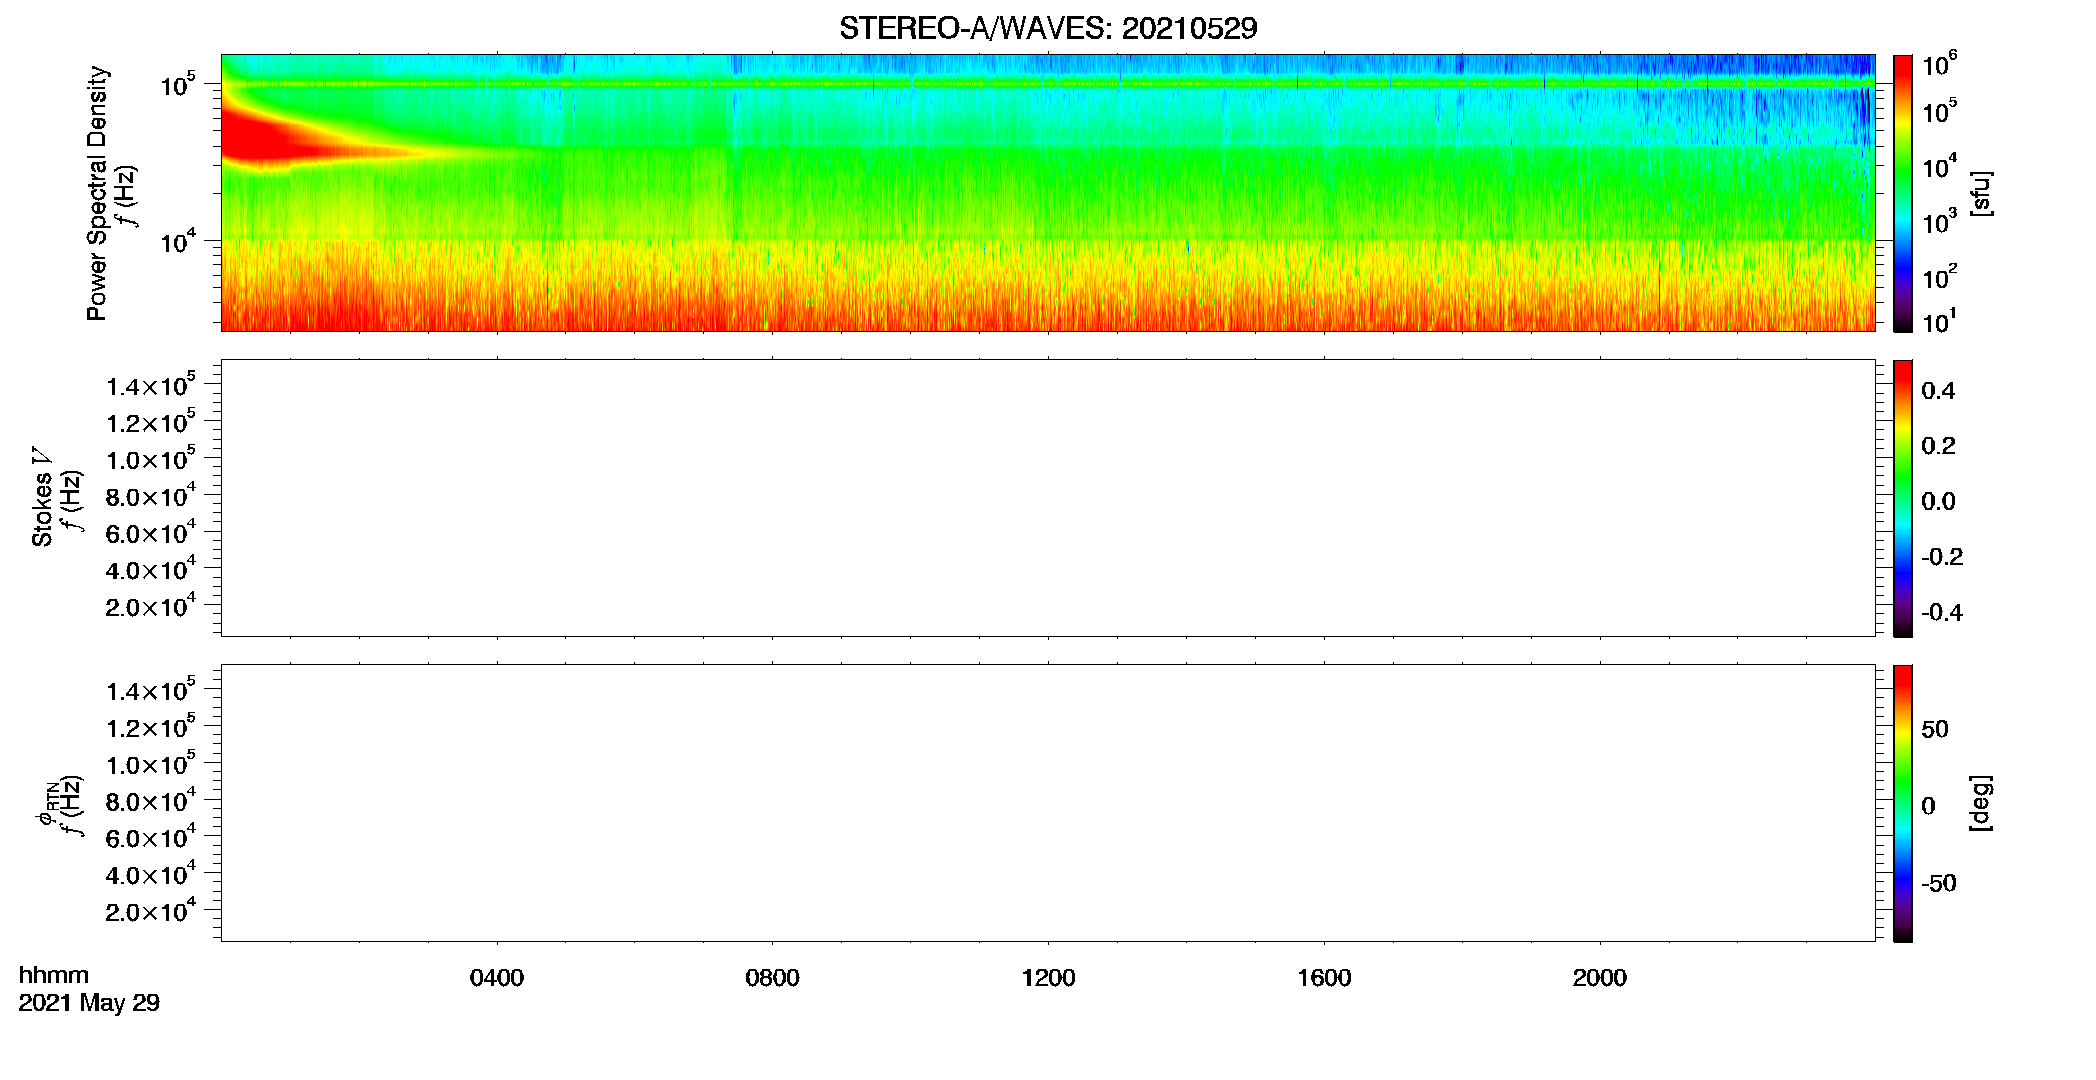Click the 10^4 frequency tick in top panel

pyautogui.click(x=178, y=241)
